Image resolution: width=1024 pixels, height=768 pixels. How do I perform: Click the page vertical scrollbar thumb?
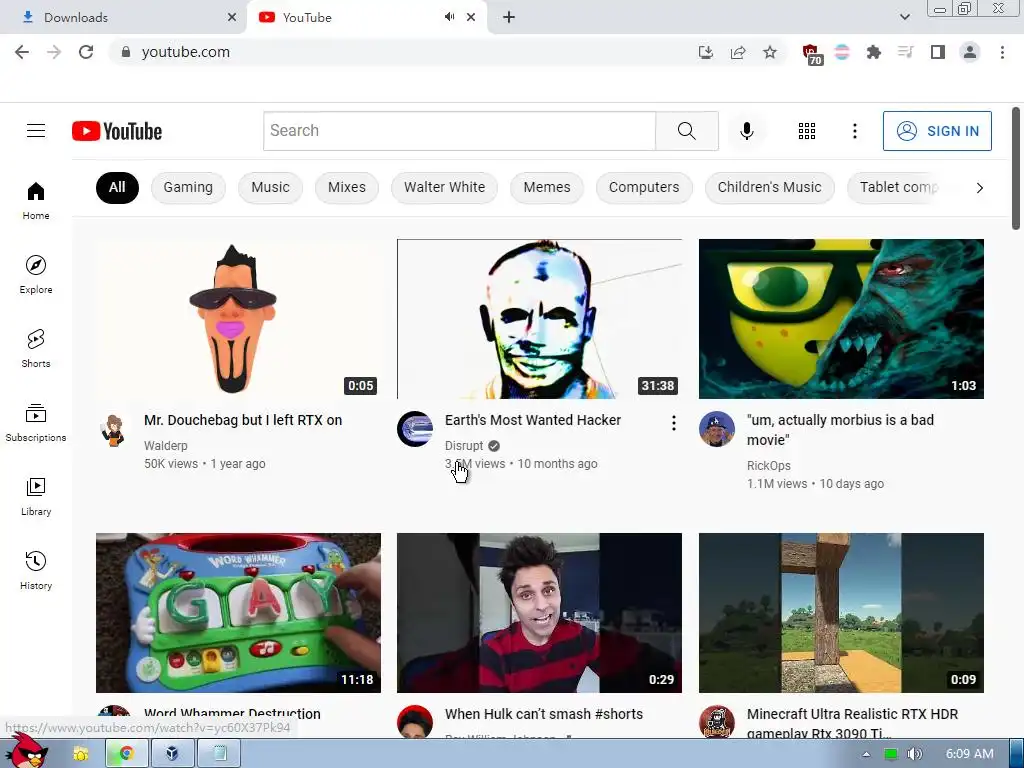(1016, 168)
